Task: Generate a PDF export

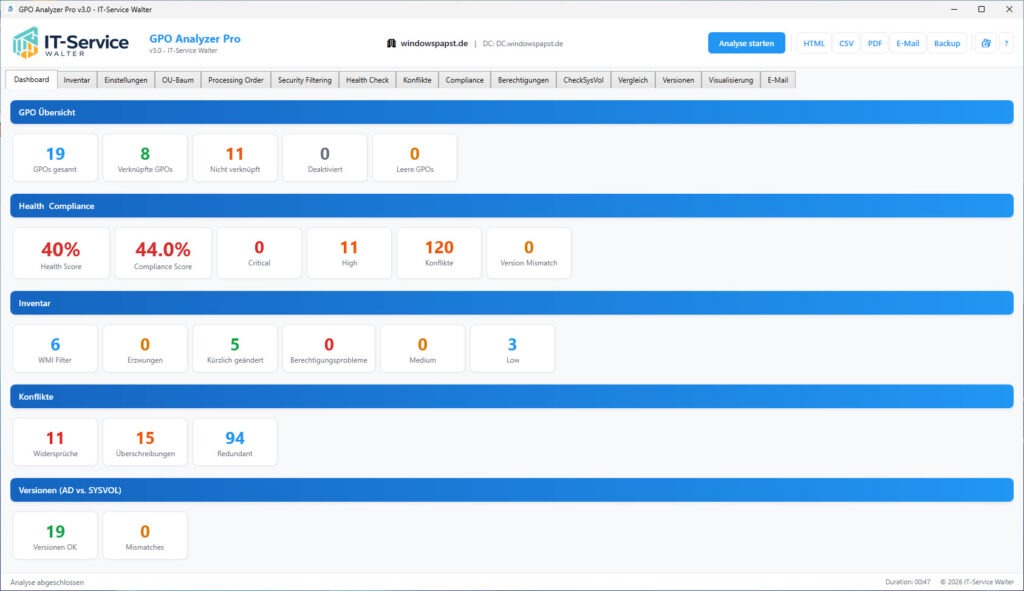Action: point(874,43)
